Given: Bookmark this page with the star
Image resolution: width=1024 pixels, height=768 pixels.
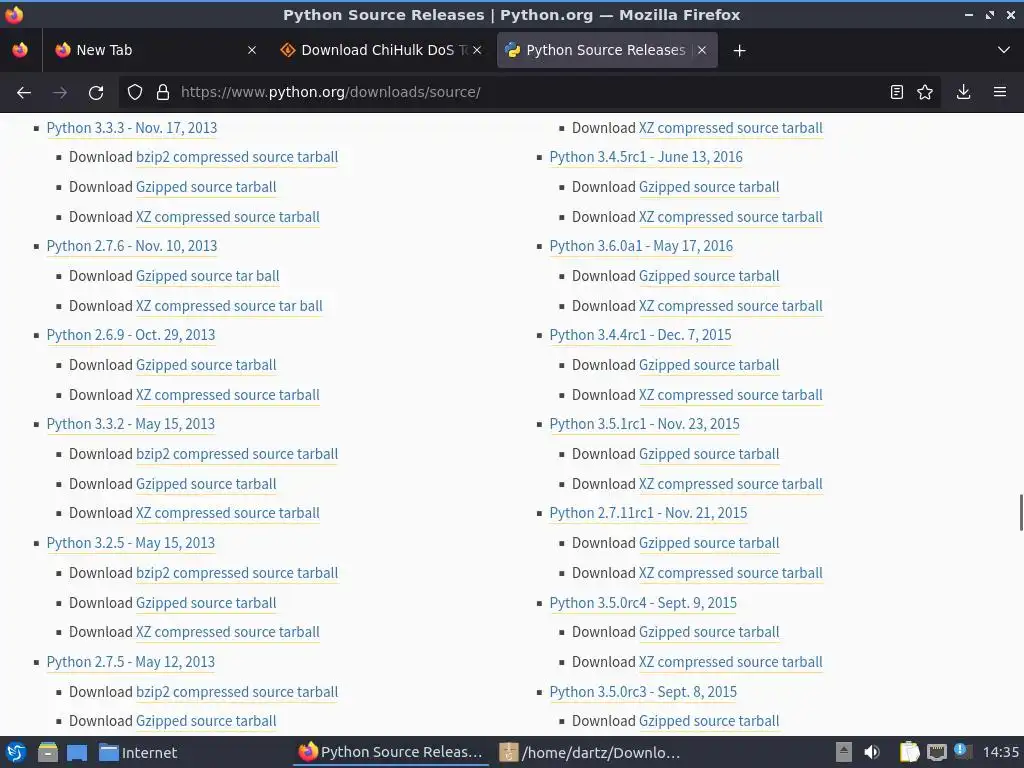Looking at the screenshot, I should (x=925, y=92).
